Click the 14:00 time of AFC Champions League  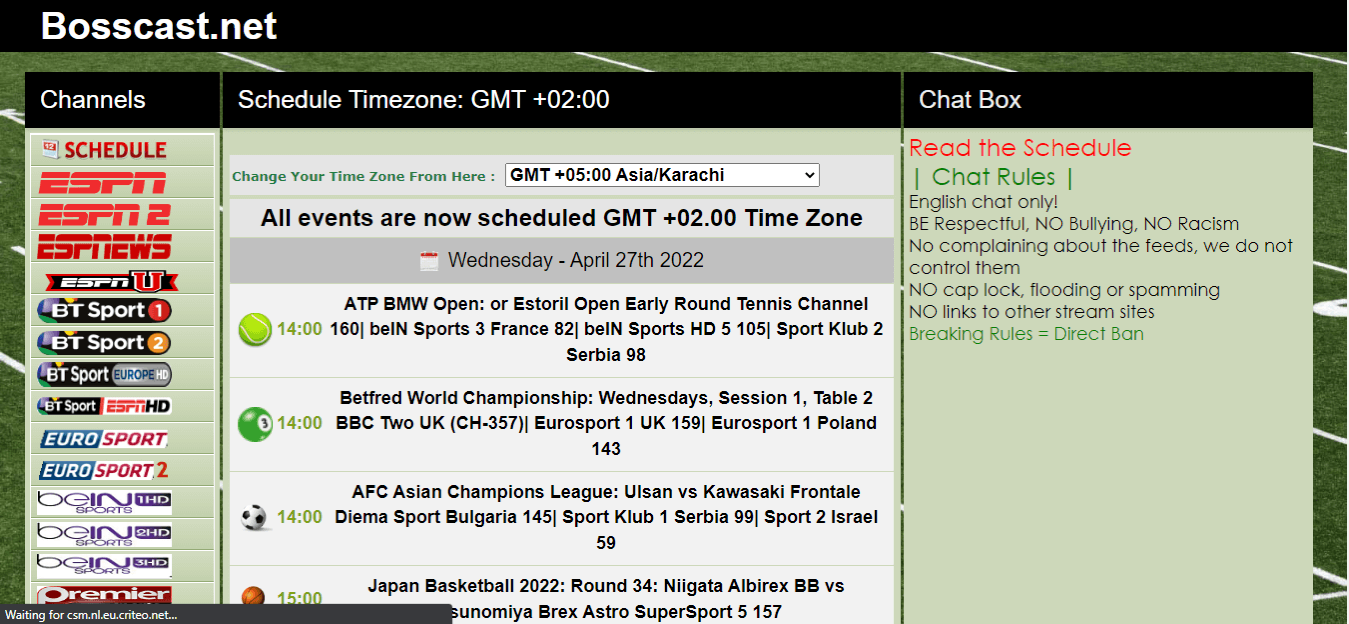pos(299,517)
